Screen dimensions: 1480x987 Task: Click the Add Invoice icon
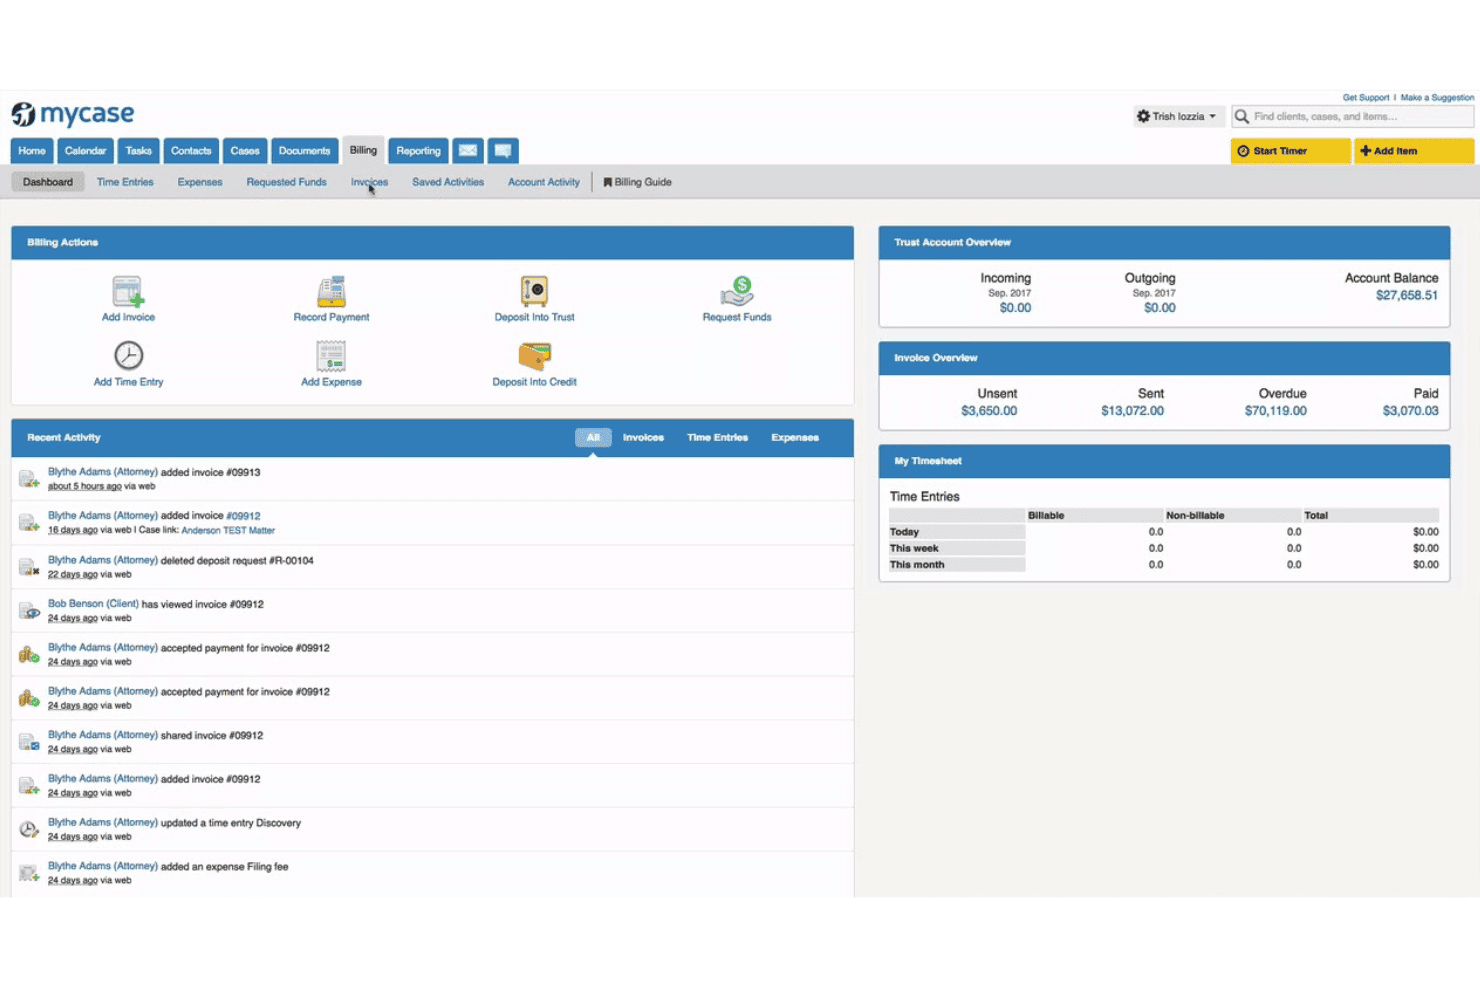pos(128,291)
